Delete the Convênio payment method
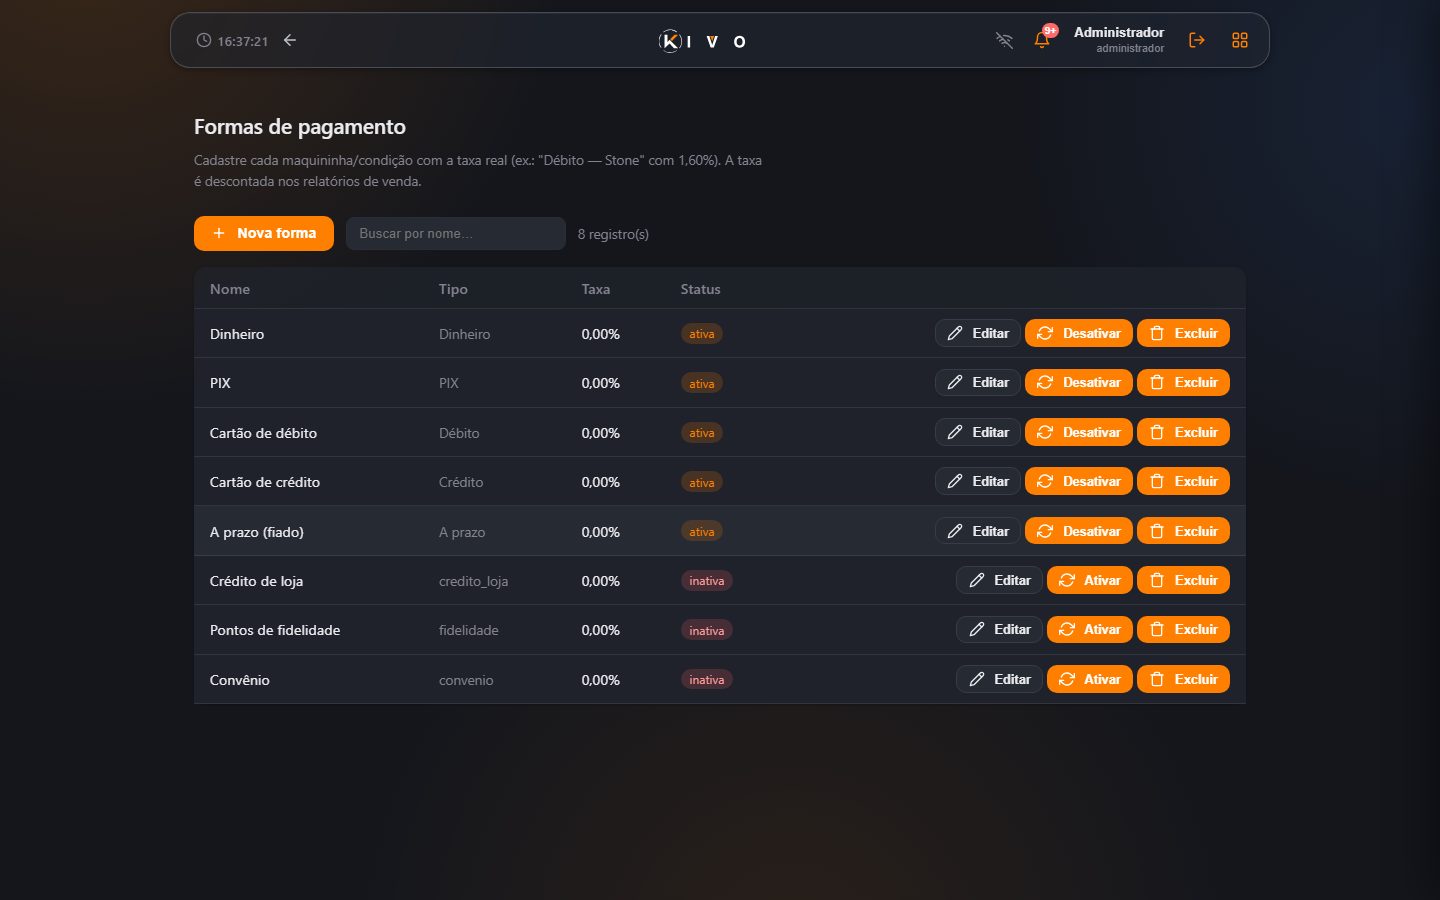This screenshot has width=1440, height=900. click(1183, 679)
